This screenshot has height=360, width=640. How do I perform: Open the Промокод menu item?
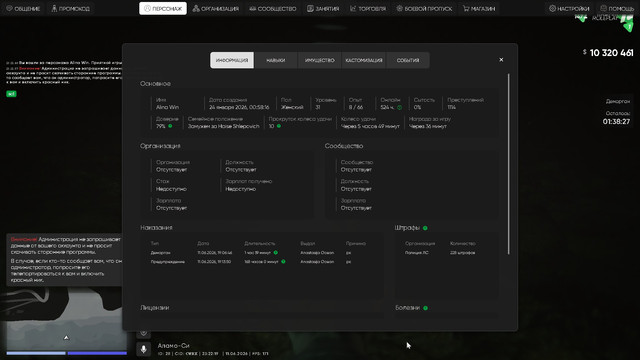point(71,8)
